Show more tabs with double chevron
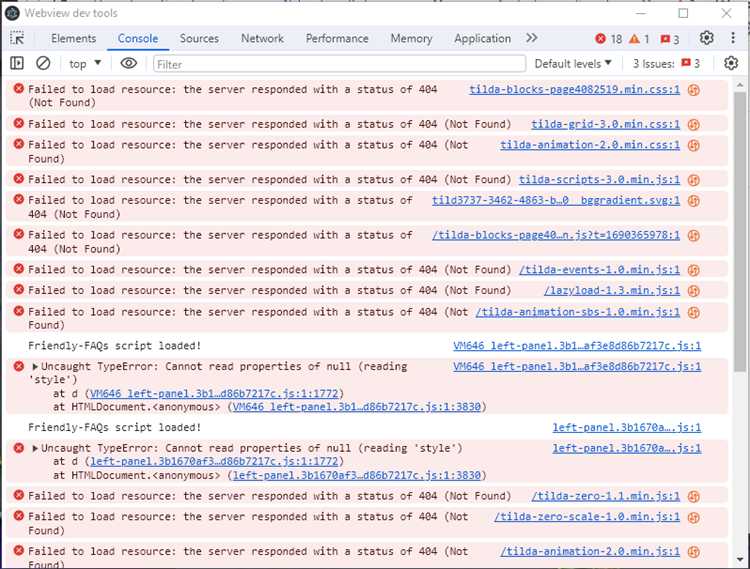Image resolution: width=750 pixels, height=569 pixels. click(x=531, y=38)
